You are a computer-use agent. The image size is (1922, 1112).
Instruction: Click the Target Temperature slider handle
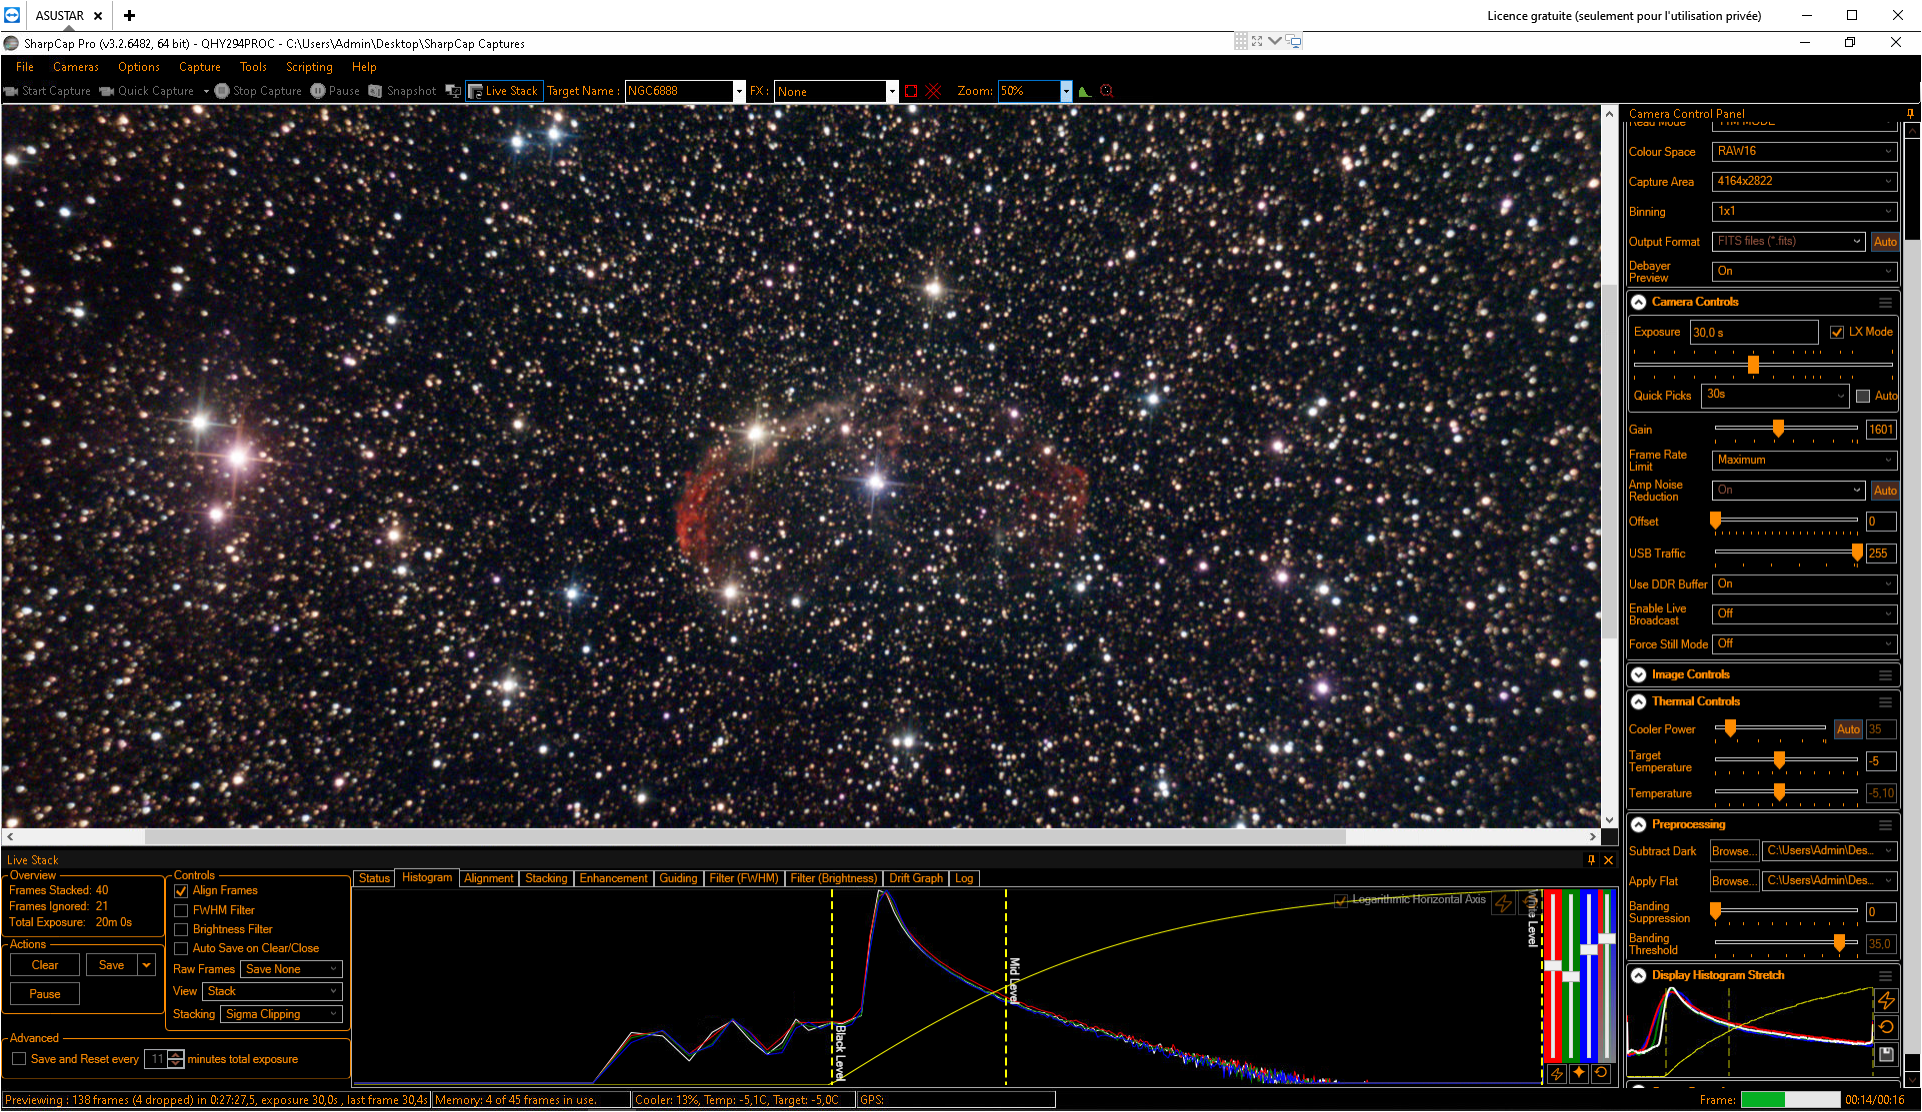point(1779,761)
